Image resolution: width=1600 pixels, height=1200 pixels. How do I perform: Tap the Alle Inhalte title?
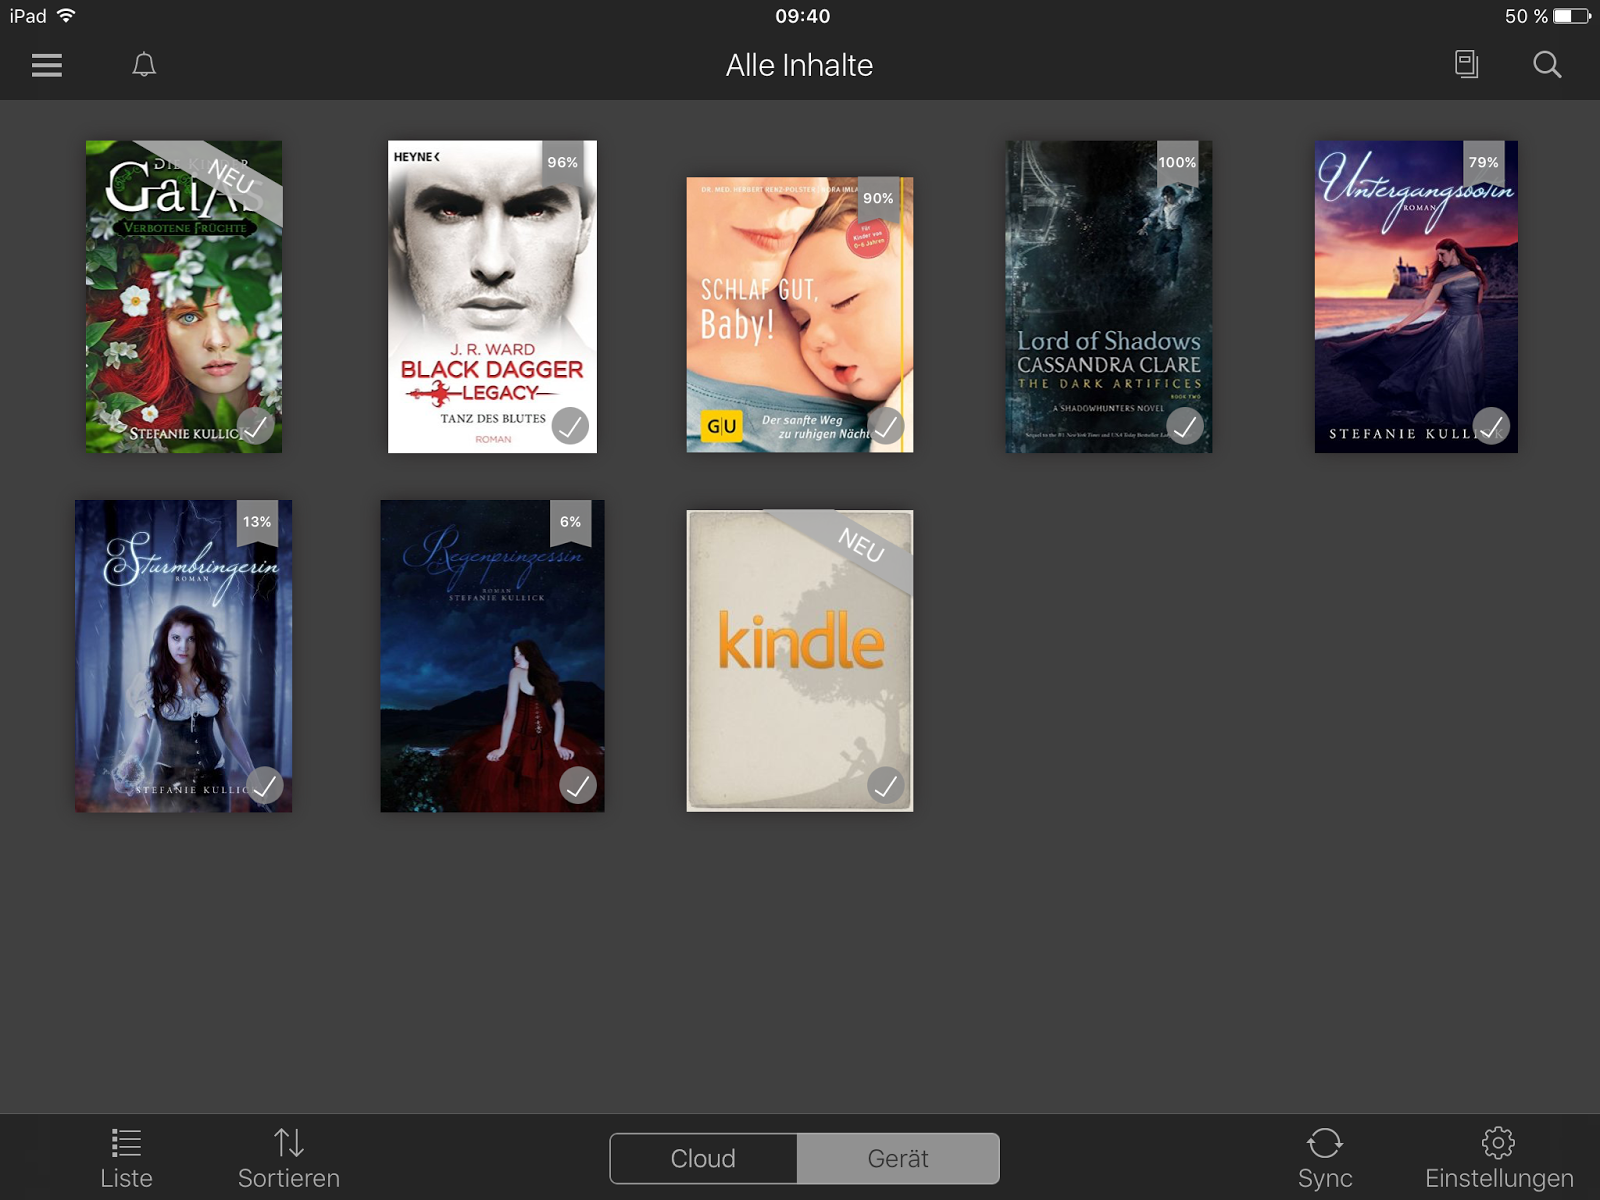click(799, 65)
